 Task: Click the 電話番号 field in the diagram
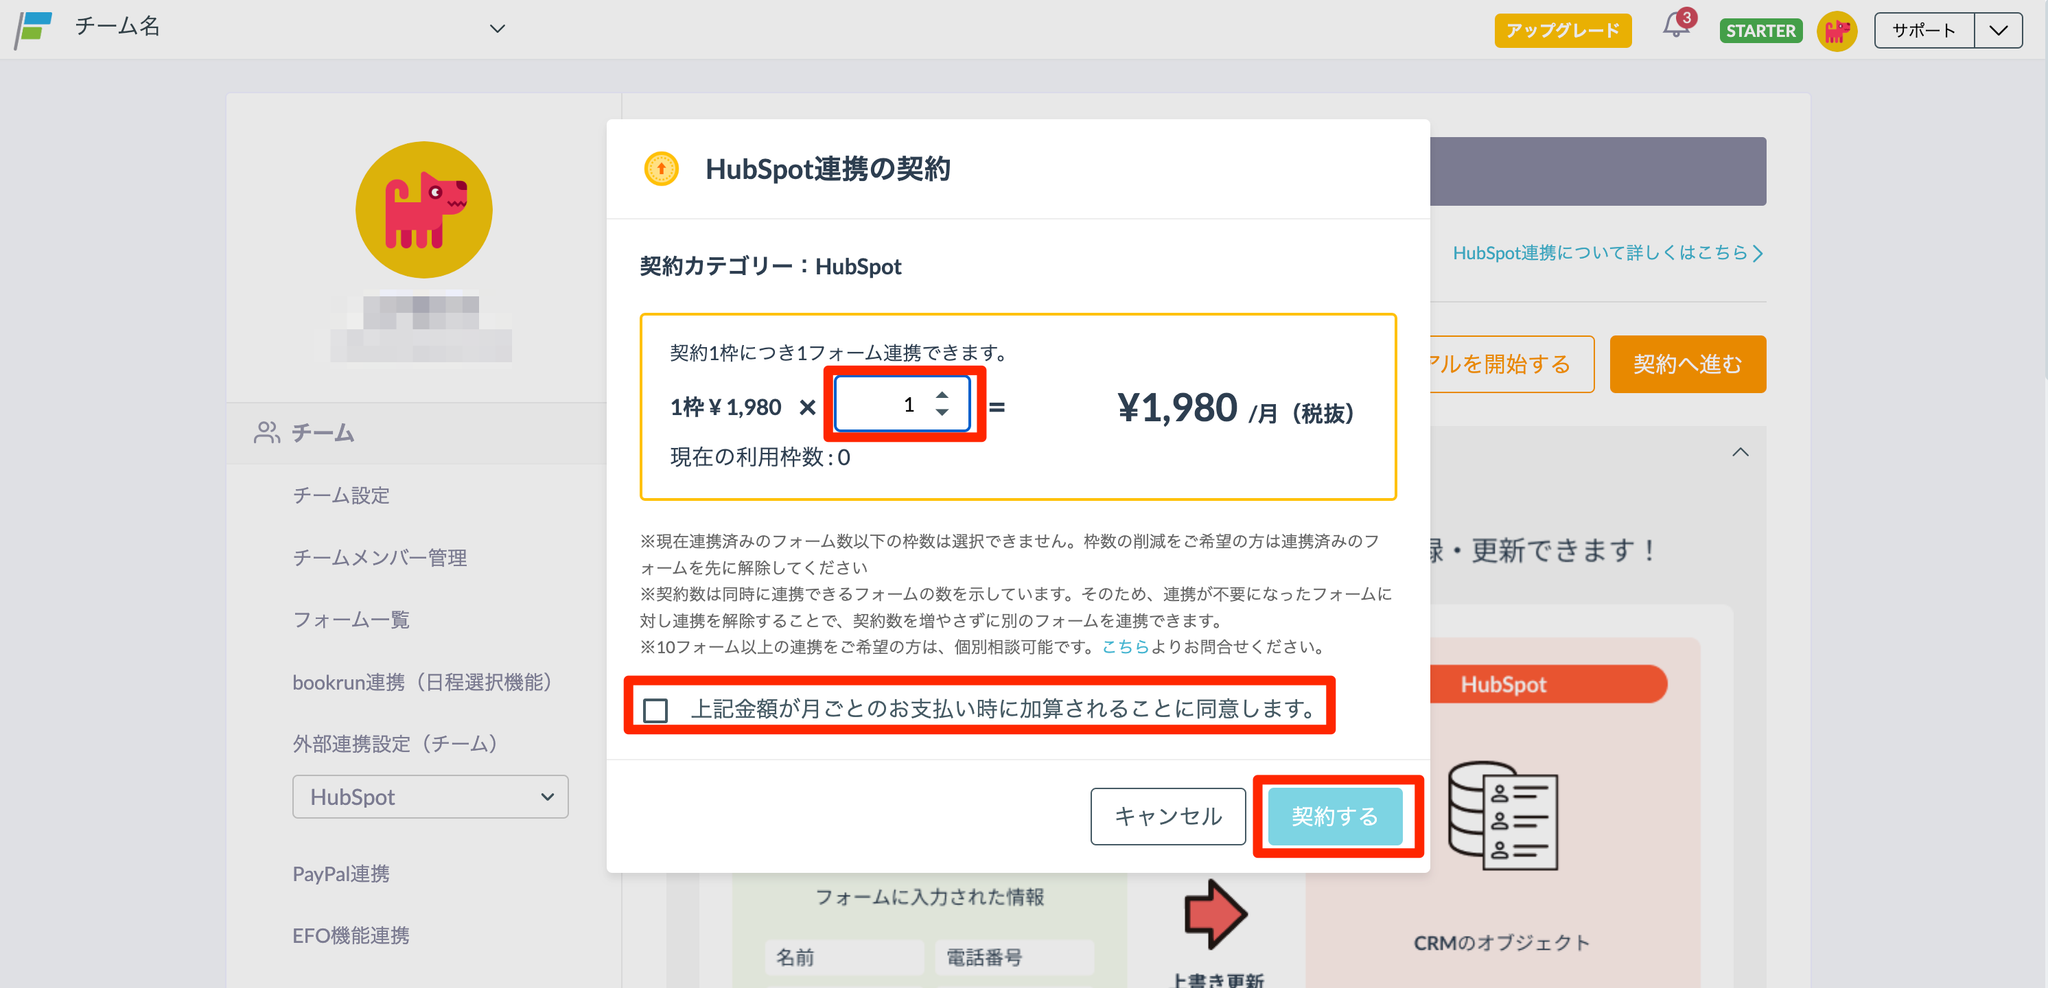coord(1014,958)
